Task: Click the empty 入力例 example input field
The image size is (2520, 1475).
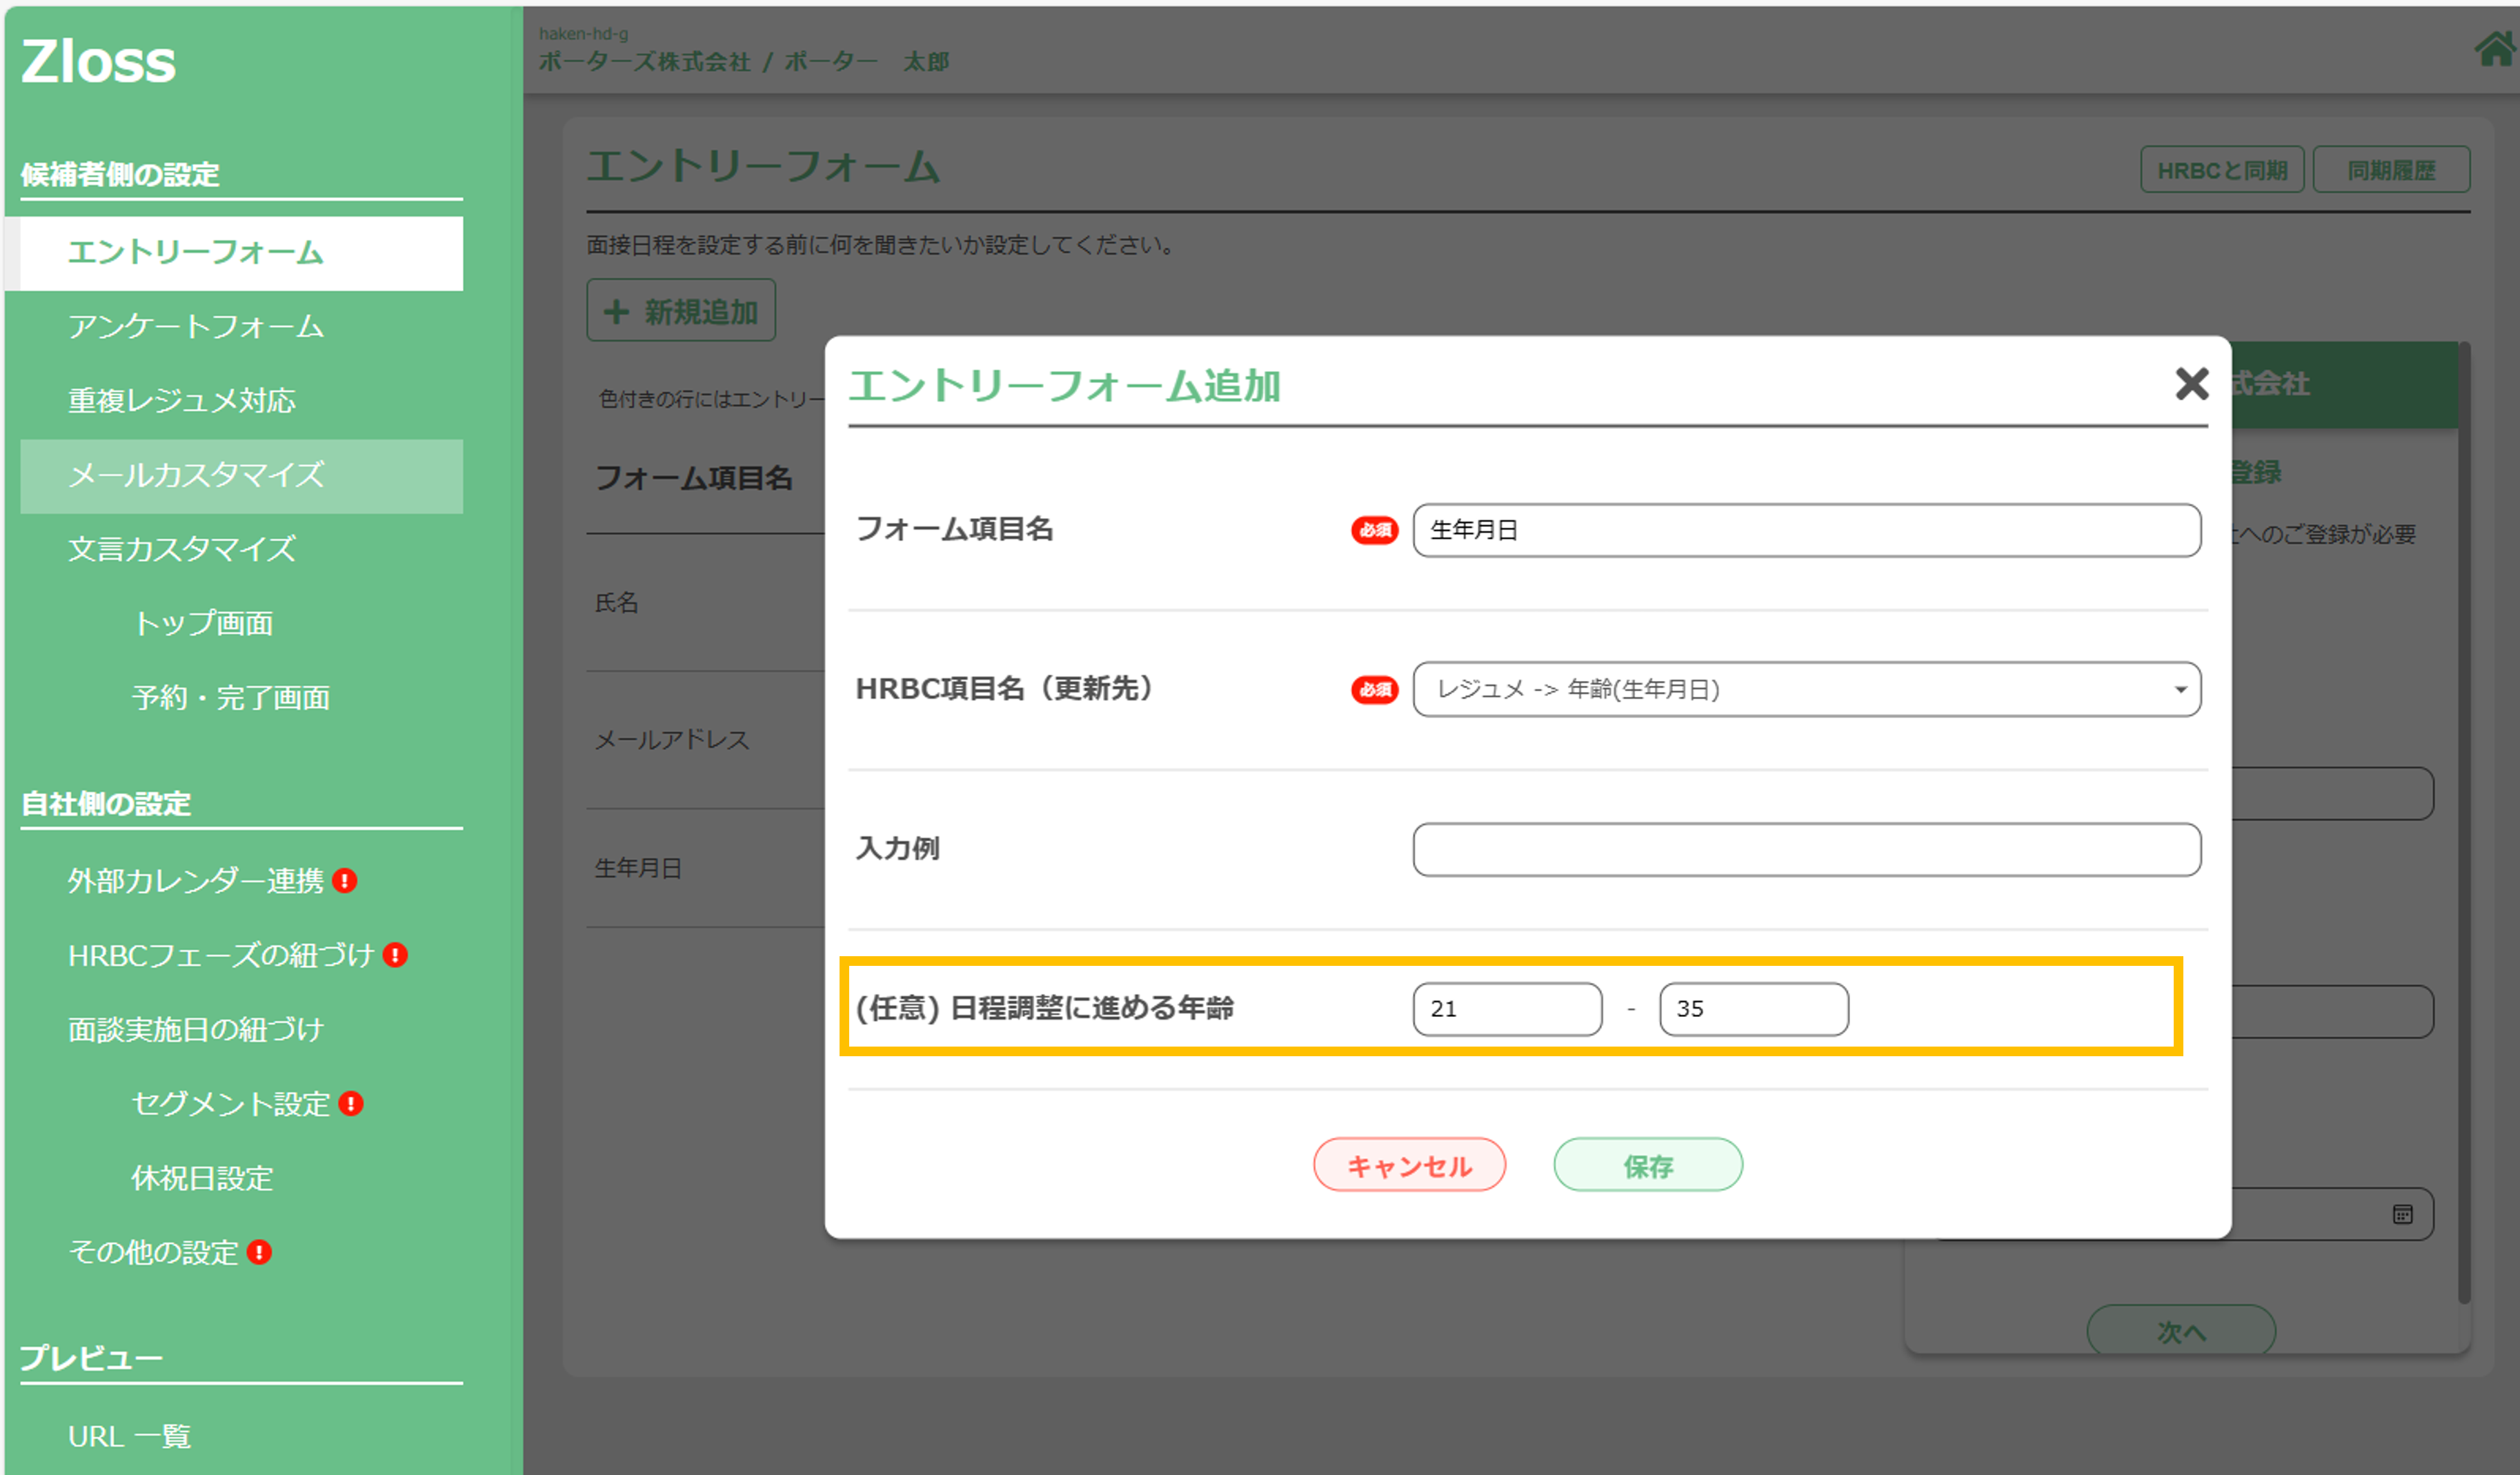Action: [1805, 849]
